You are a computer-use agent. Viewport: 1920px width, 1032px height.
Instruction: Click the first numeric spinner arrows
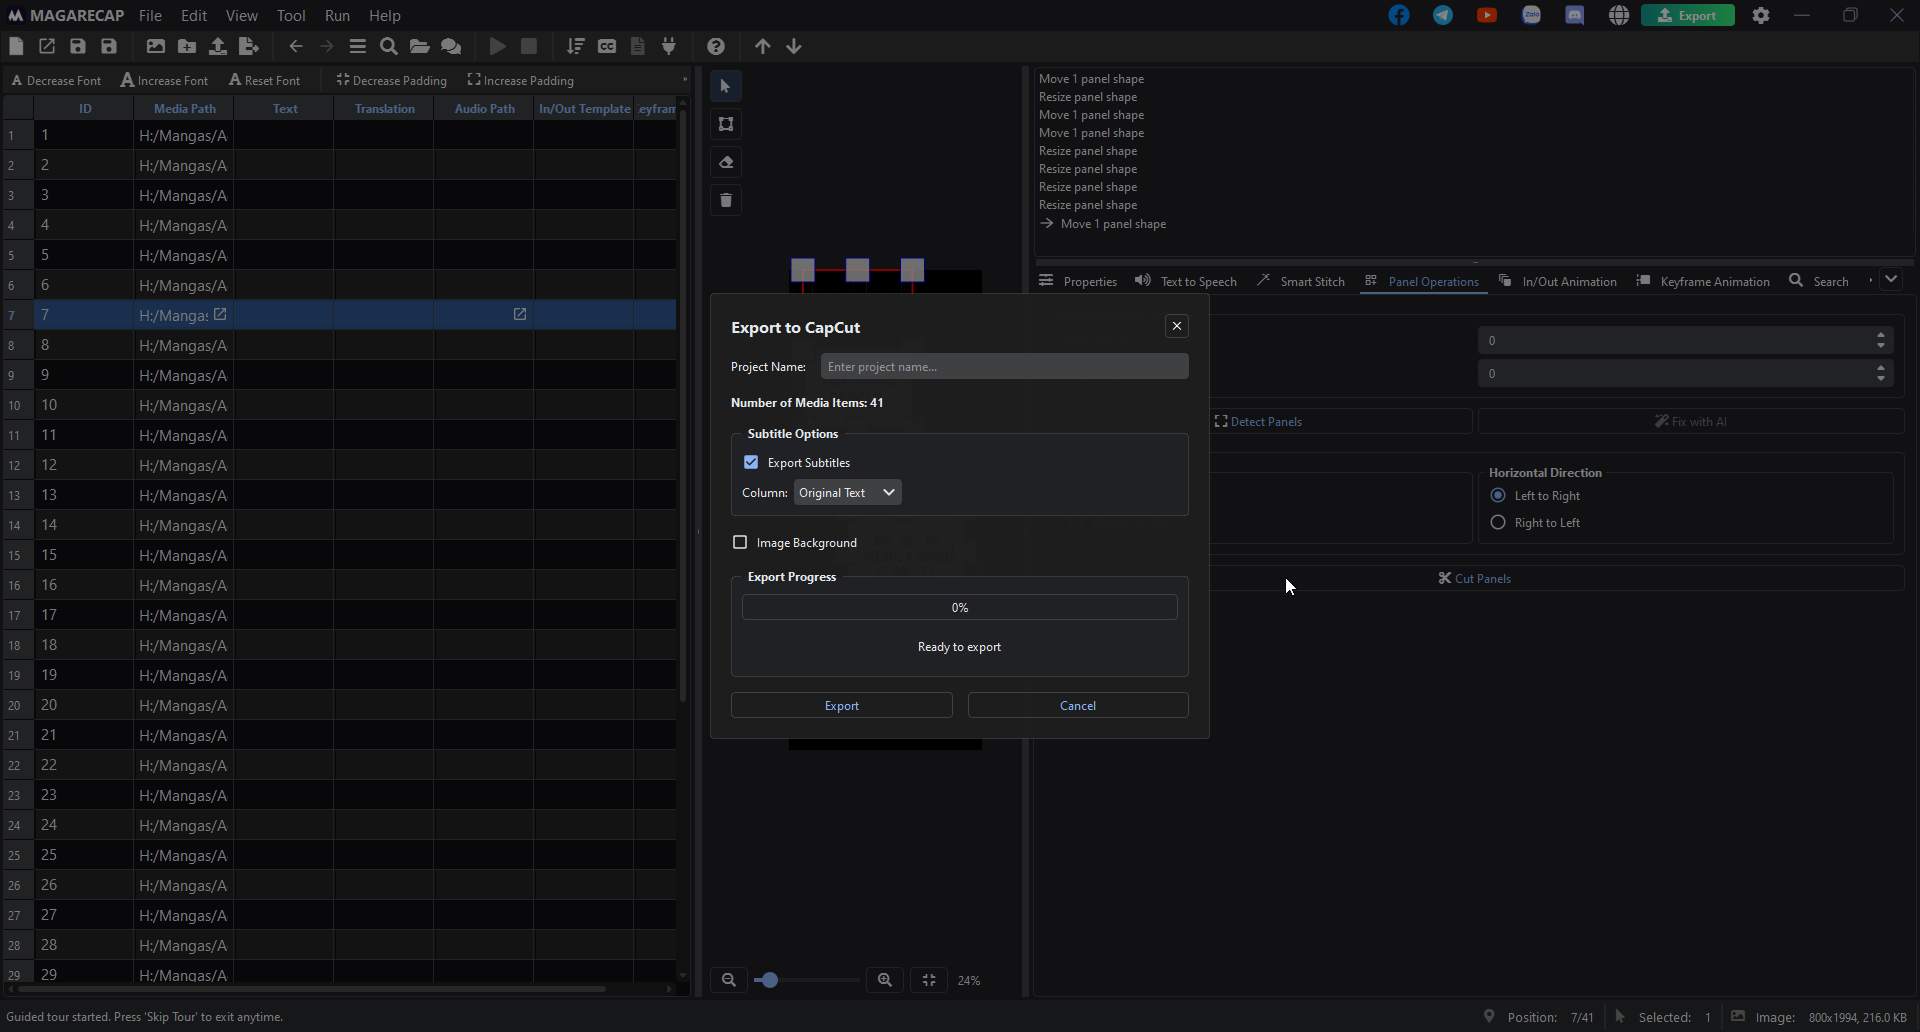click(1881, 340)
